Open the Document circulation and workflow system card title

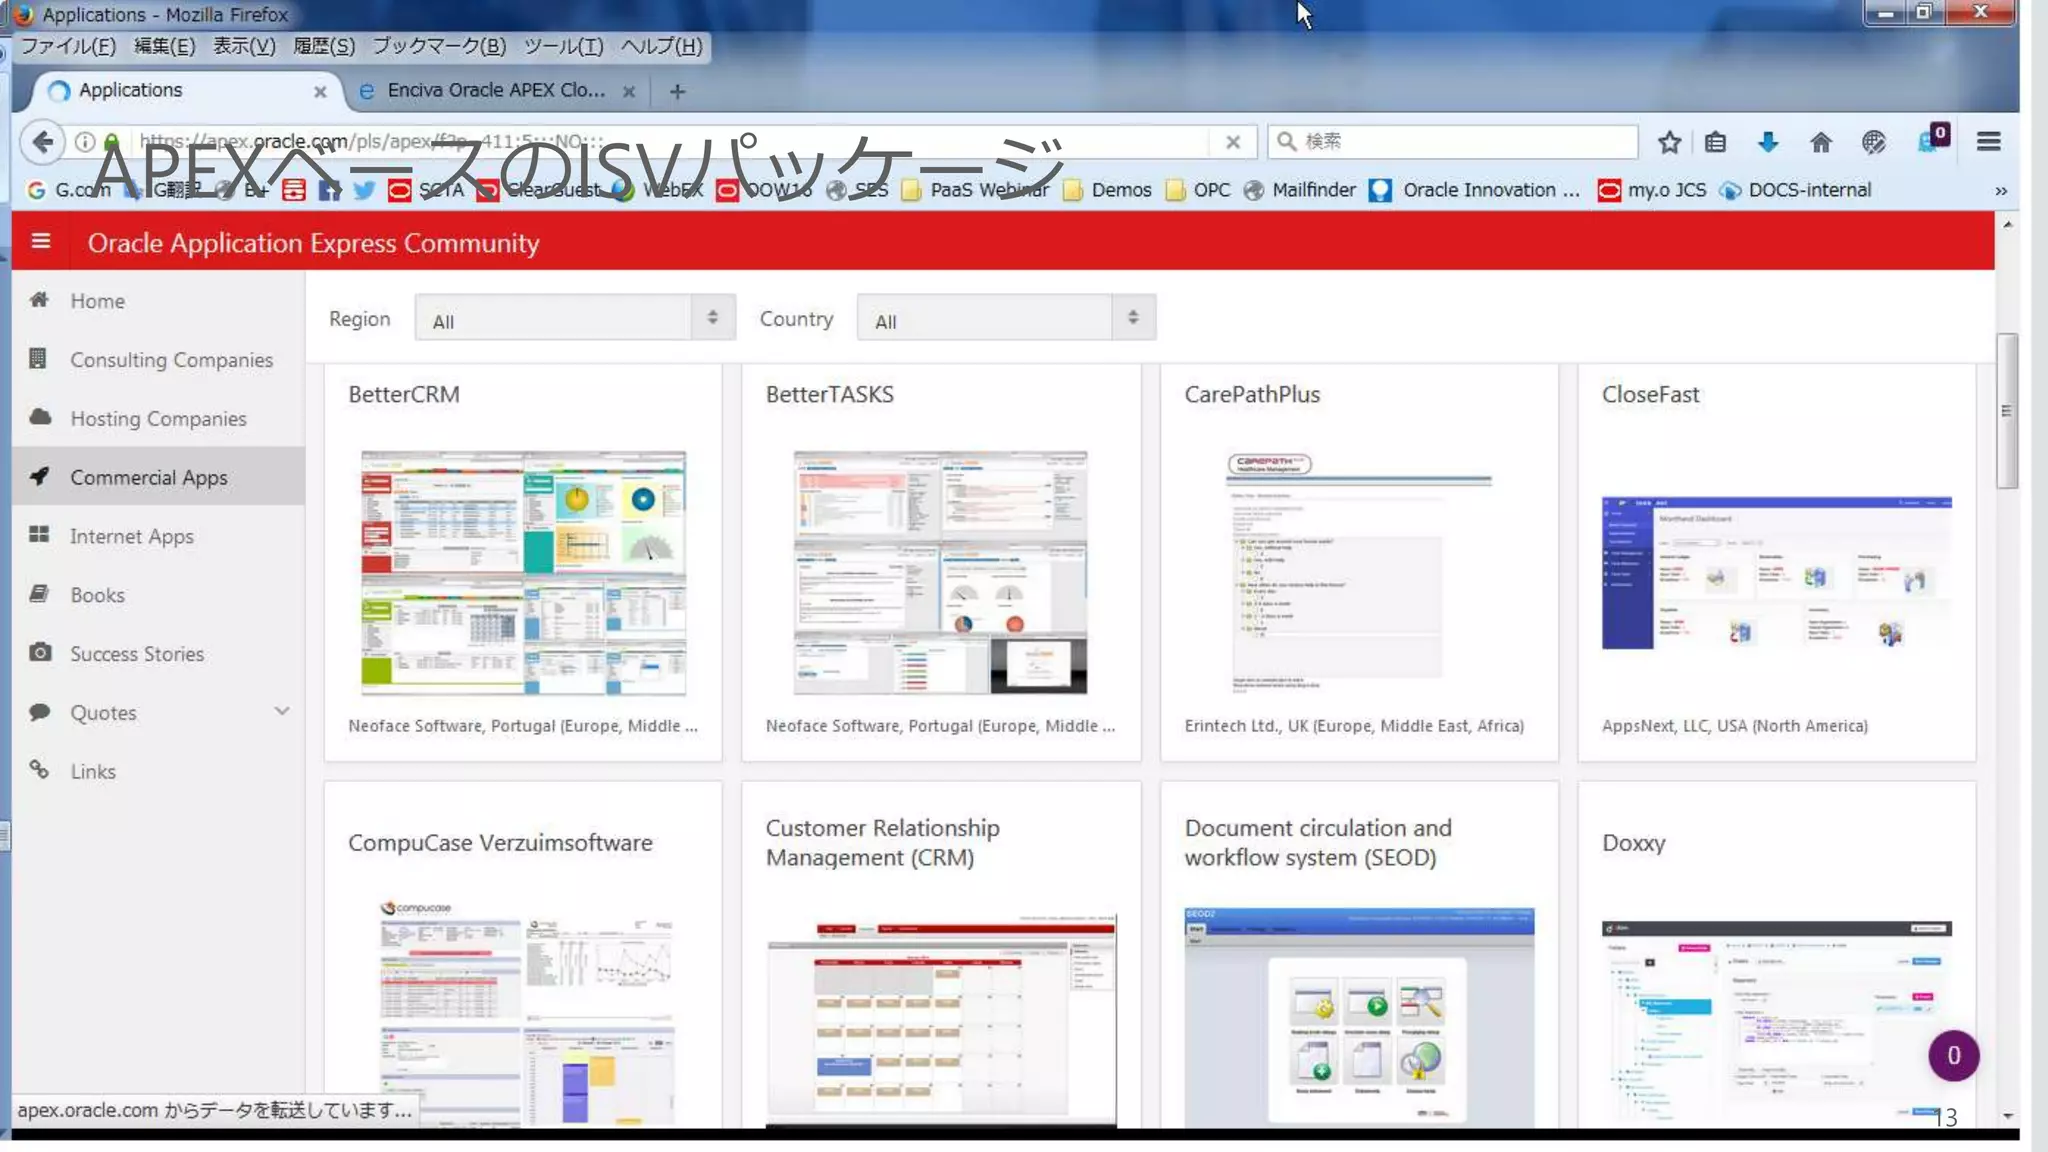pos(1318,843)
